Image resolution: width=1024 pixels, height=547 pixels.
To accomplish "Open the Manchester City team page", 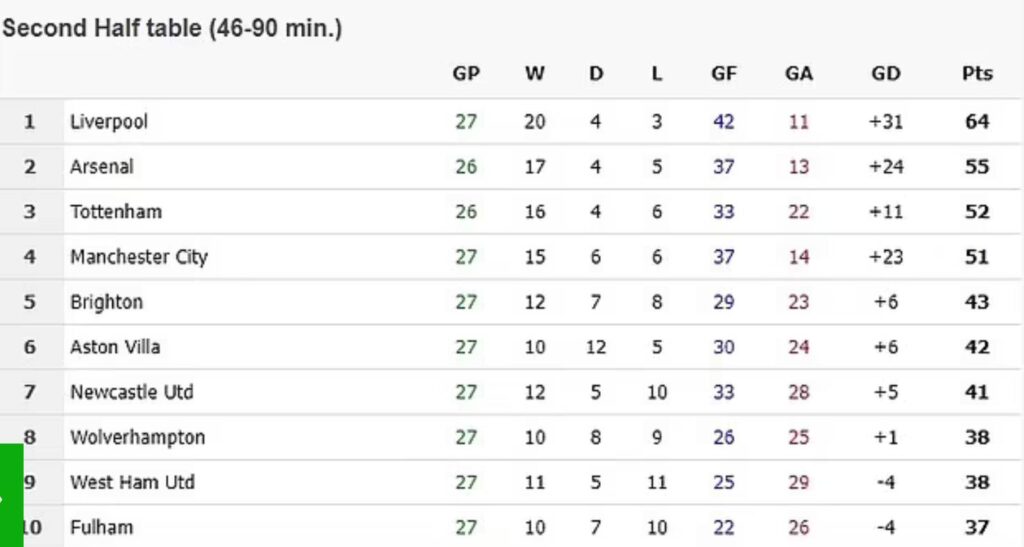I will click(139, 257).
